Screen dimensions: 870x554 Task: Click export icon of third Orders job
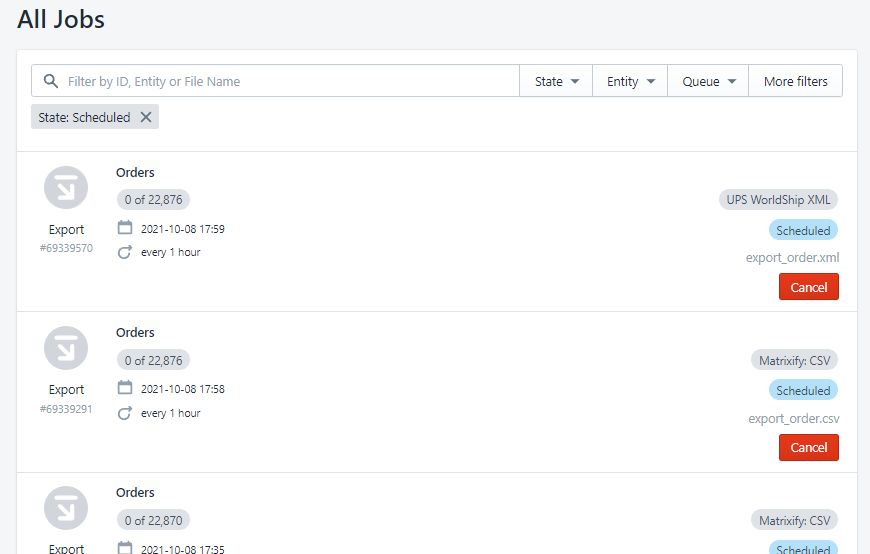pyautogui.click(x=66, y=508)
